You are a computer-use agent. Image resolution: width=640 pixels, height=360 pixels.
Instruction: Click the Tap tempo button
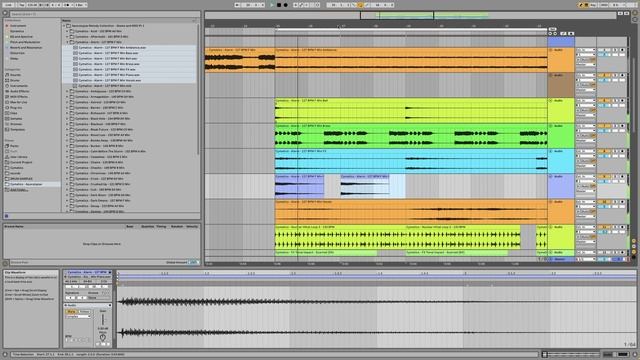tap(22, 5)
